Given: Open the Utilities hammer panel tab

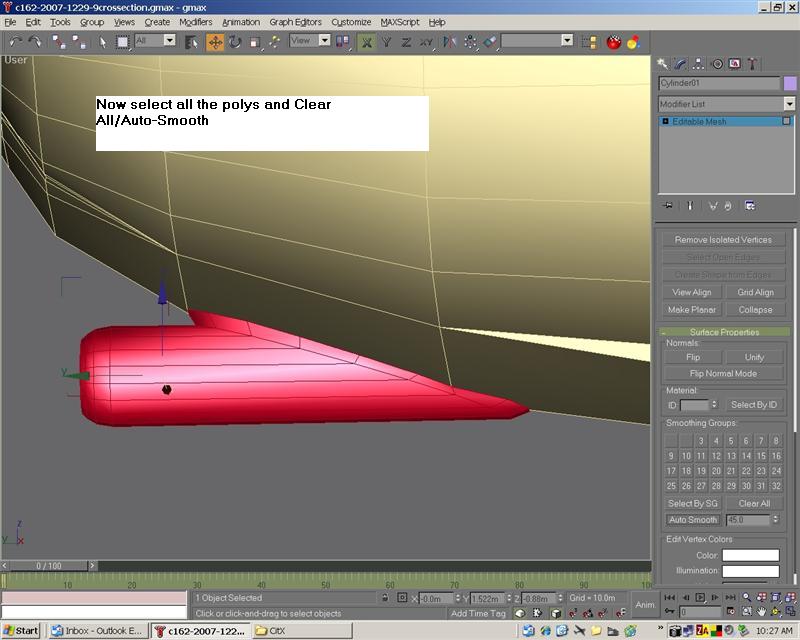Looking at the screenshot, I should pos(753,64).
